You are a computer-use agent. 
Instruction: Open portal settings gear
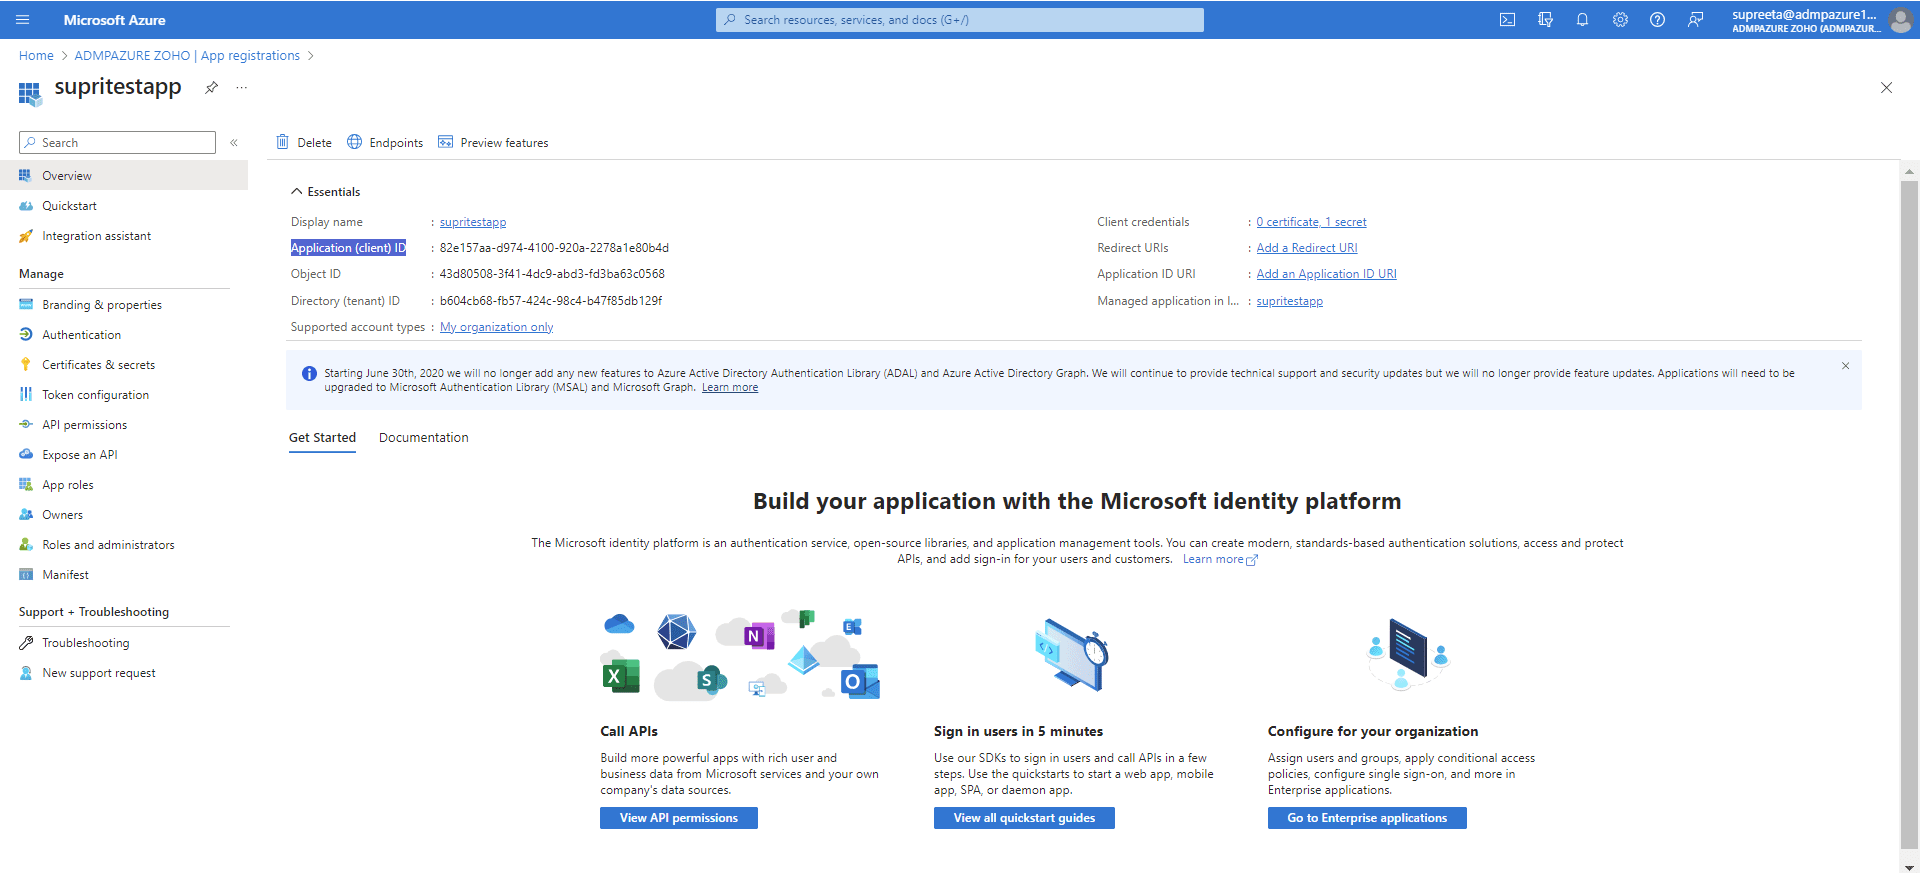[1620, 20]
